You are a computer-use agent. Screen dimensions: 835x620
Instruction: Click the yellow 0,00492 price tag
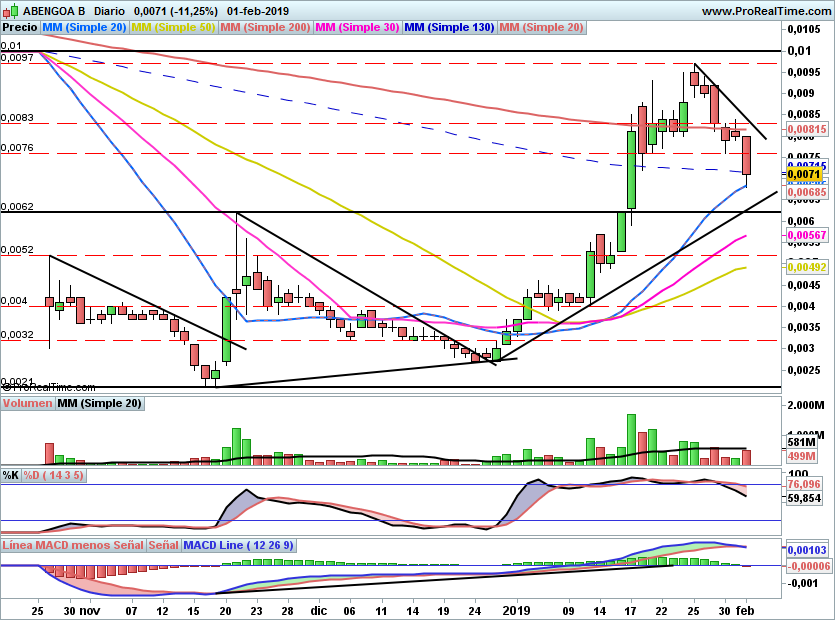(x=805, y=268)
